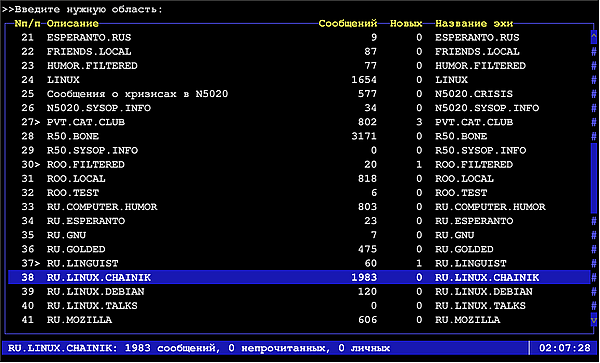Click the 'Новых' column header

pyautogui.click(x=406, y=24)
